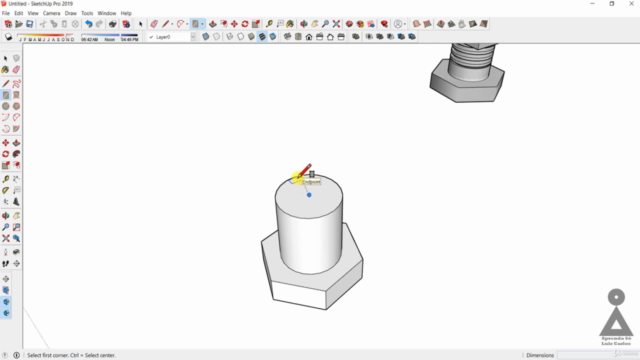Select the Protractor tool in the left toolbar
This screenshot has height=360, width=640.
(x=6, y=190)
